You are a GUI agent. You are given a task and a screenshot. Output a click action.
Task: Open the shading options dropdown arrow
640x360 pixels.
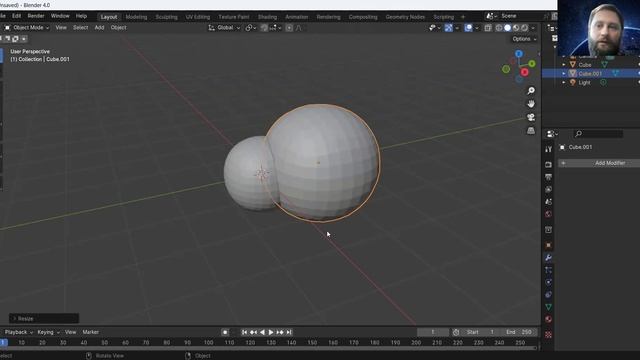point(533,28)
